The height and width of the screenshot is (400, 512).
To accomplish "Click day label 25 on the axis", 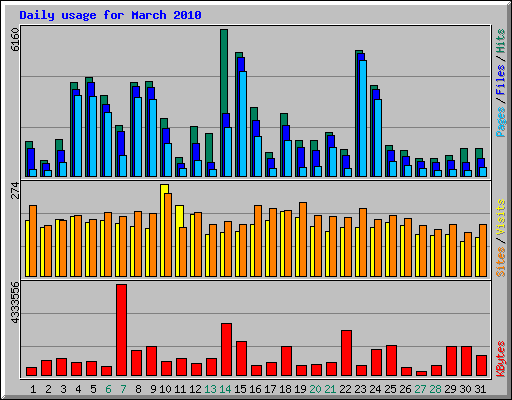I will point(390,389).
